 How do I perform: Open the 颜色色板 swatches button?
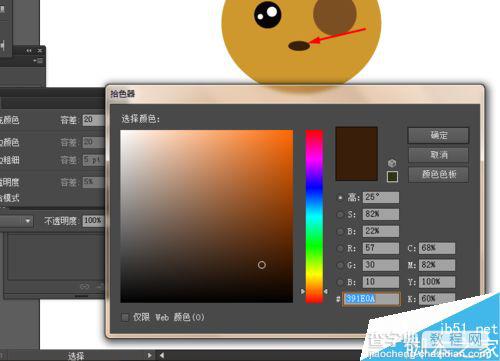pos(438,174)
